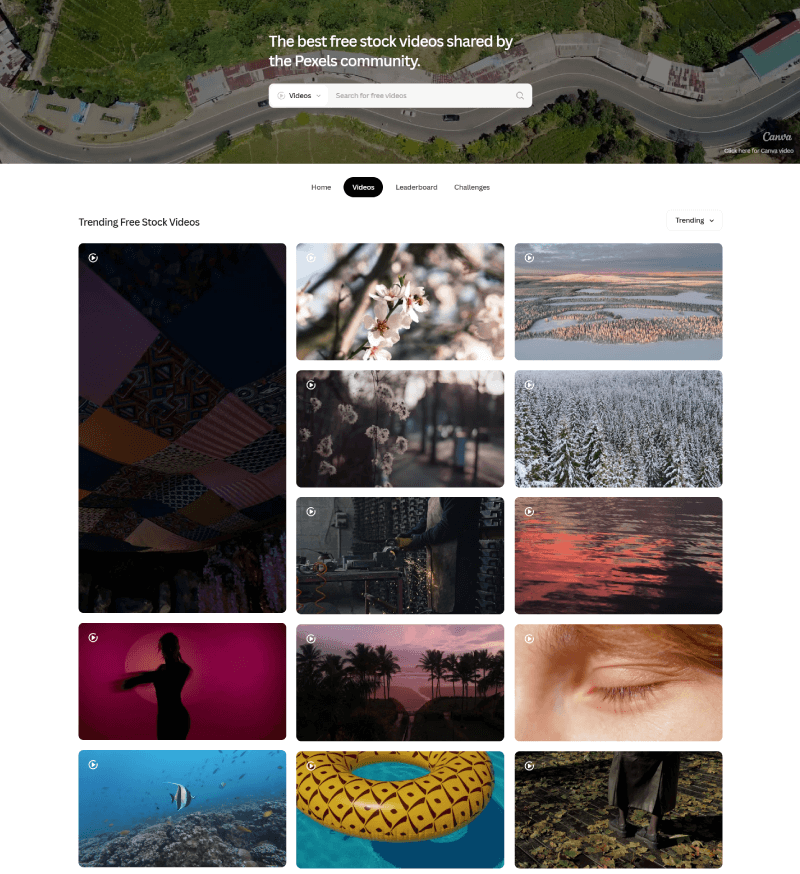Screen dimensions: 800x874
Task: Click play icon on red water reflection video
Action: [529, 512]
